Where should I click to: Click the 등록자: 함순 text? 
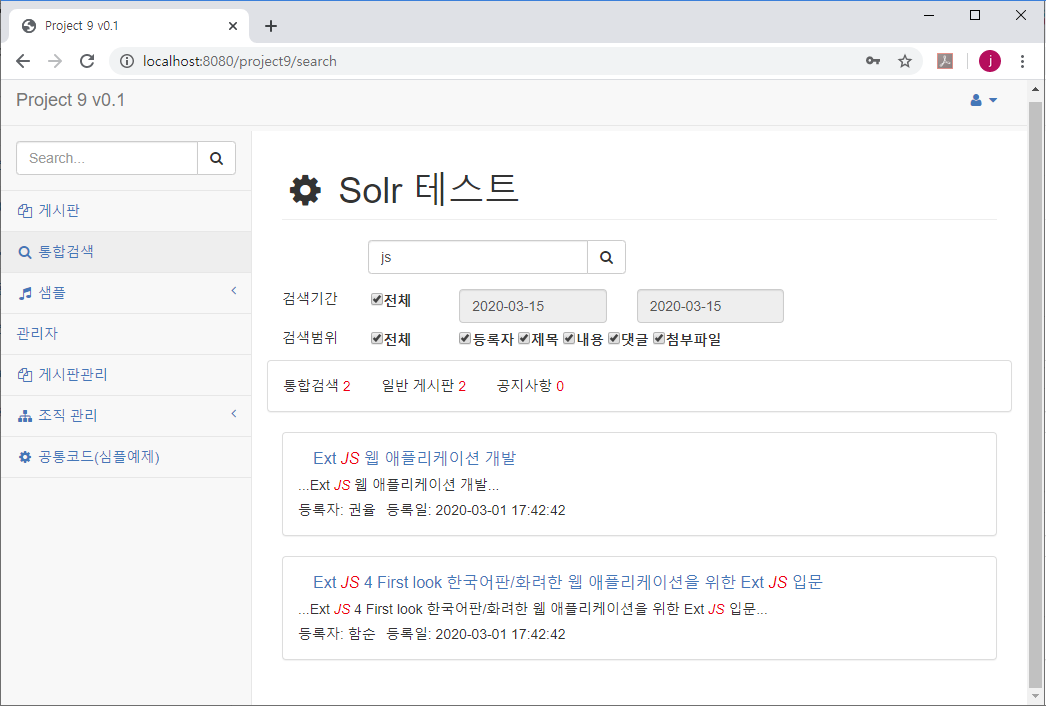coord(337,635)
